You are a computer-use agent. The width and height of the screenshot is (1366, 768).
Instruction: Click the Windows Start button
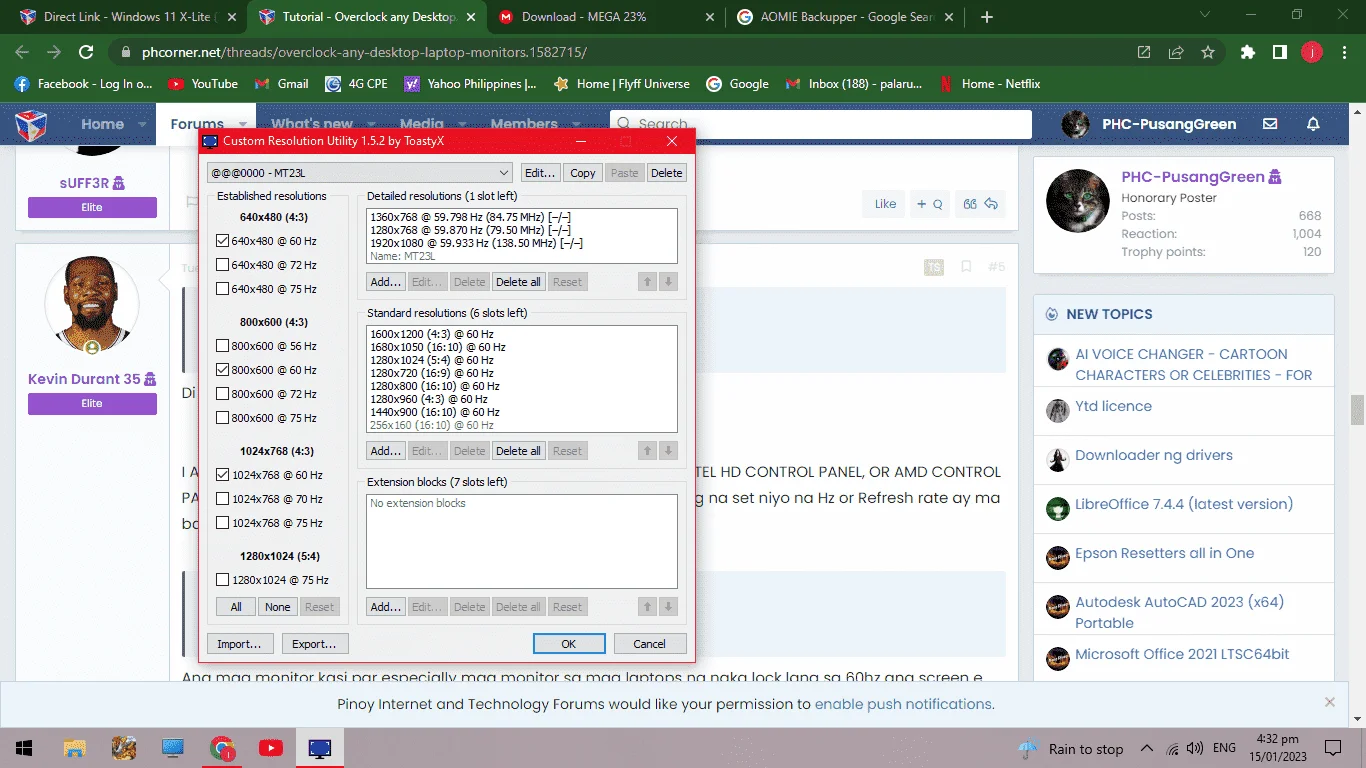[x=24, y=748]
